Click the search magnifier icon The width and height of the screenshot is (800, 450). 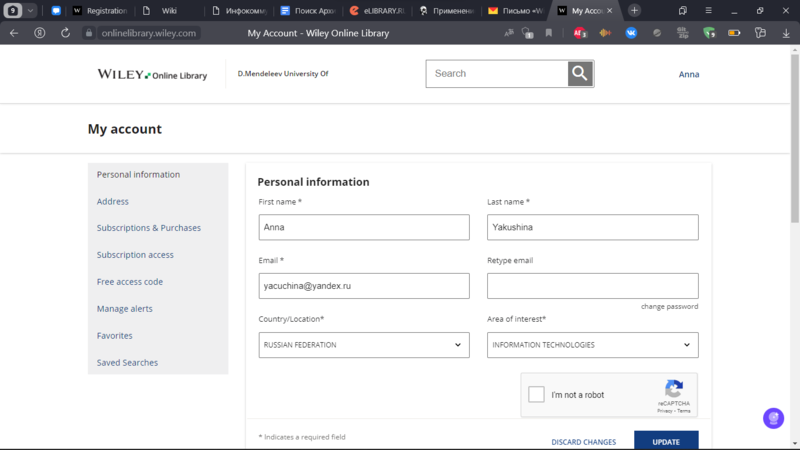click(x=580, y=74)
